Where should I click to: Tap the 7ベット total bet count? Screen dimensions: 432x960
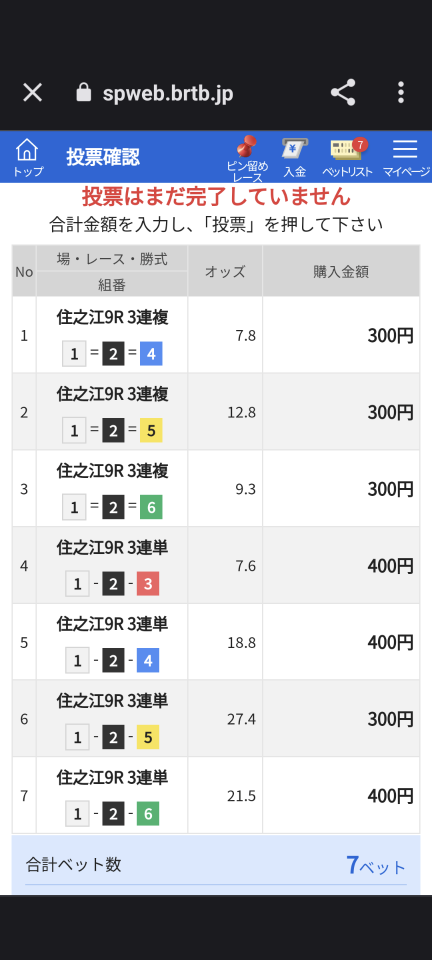[x=376, y=865]
